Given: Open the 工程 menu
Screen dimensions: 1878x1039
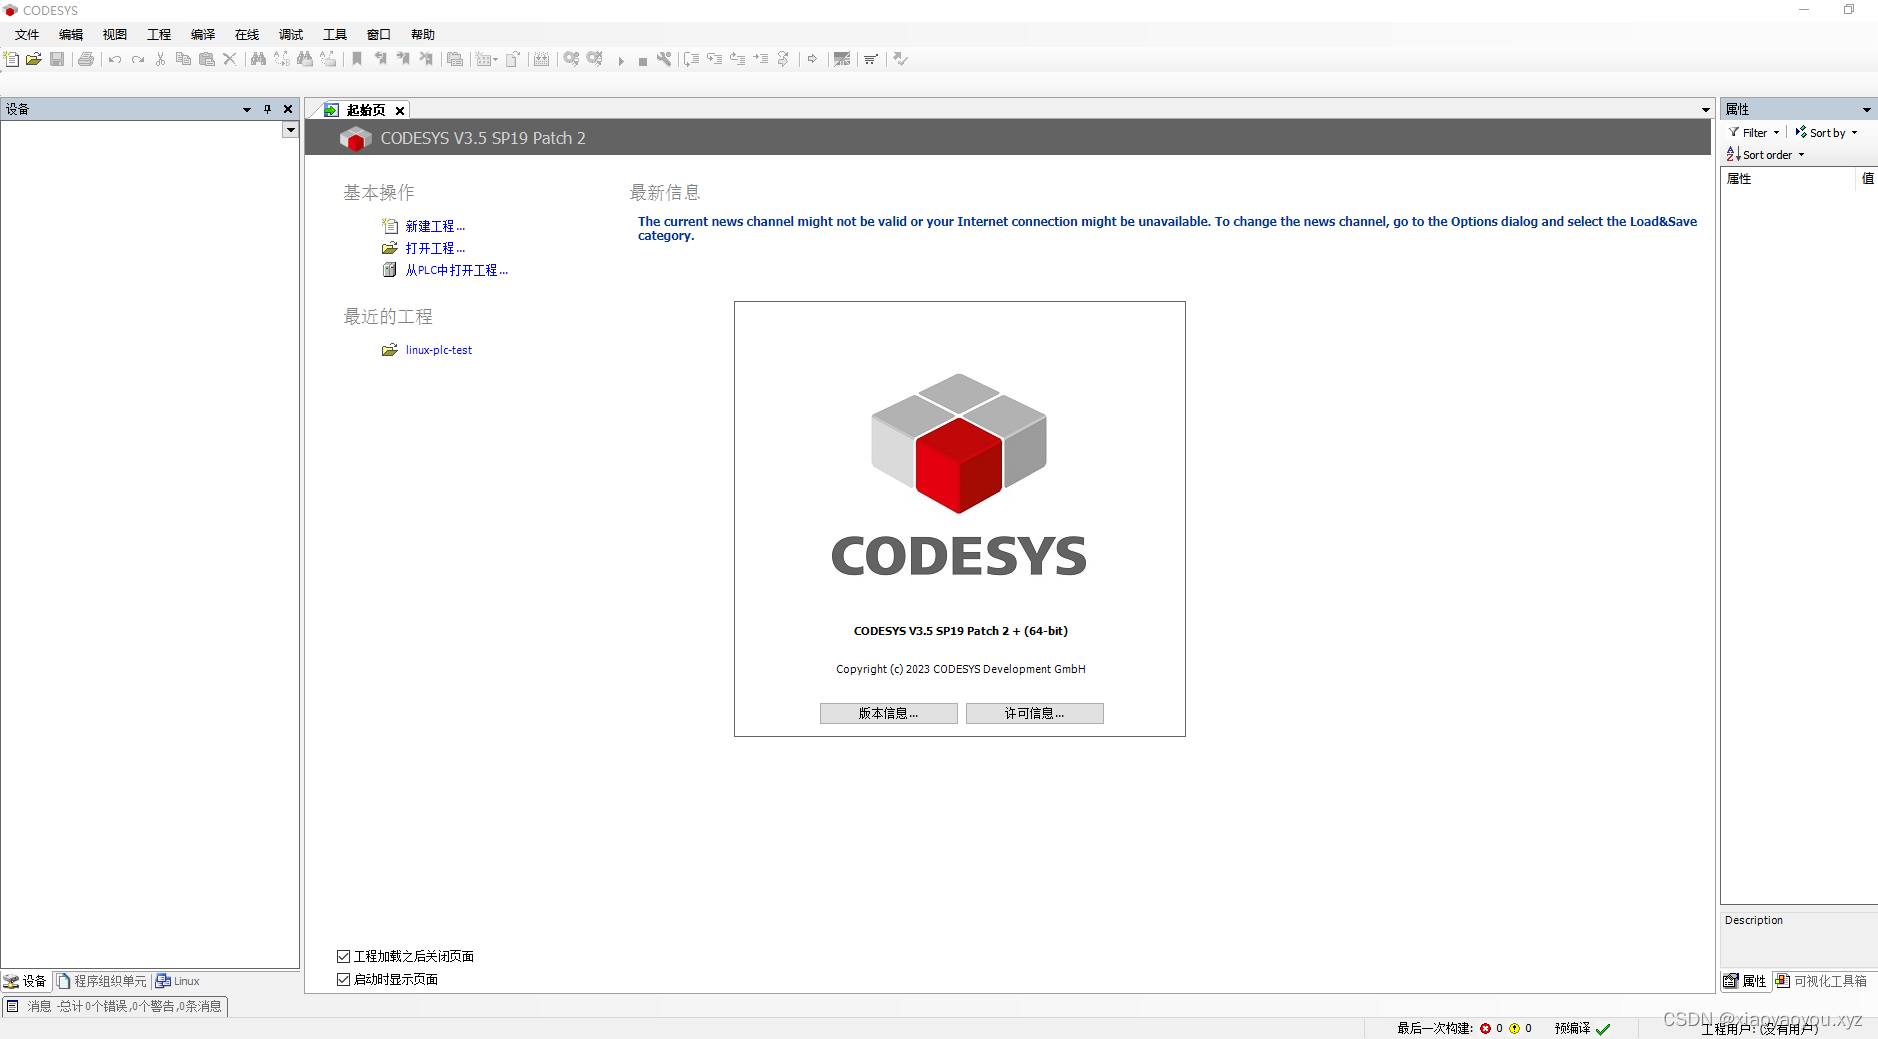Looking at the screenshot, I should [159, 35].
